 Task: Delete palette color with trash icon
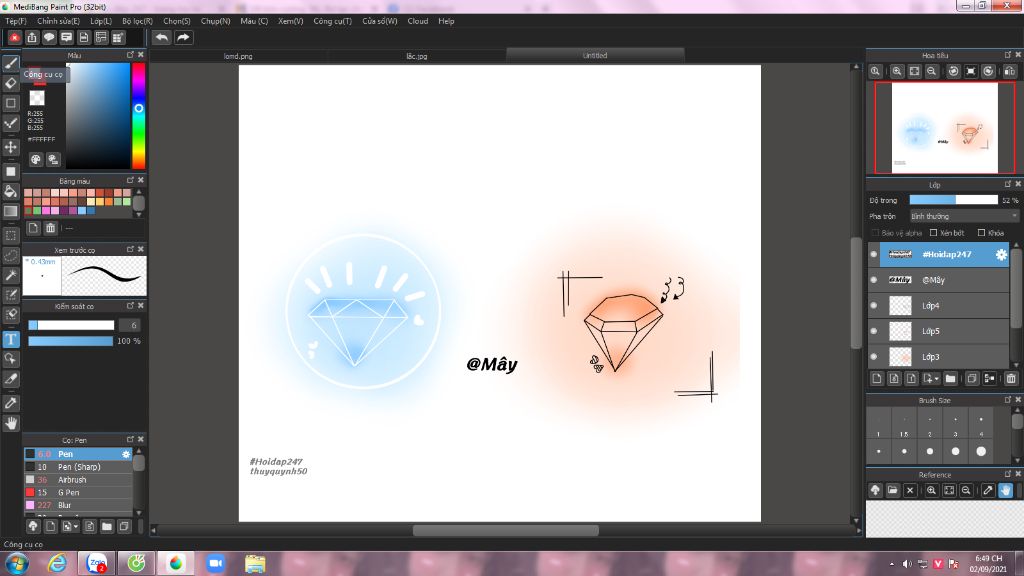point(50,228)
